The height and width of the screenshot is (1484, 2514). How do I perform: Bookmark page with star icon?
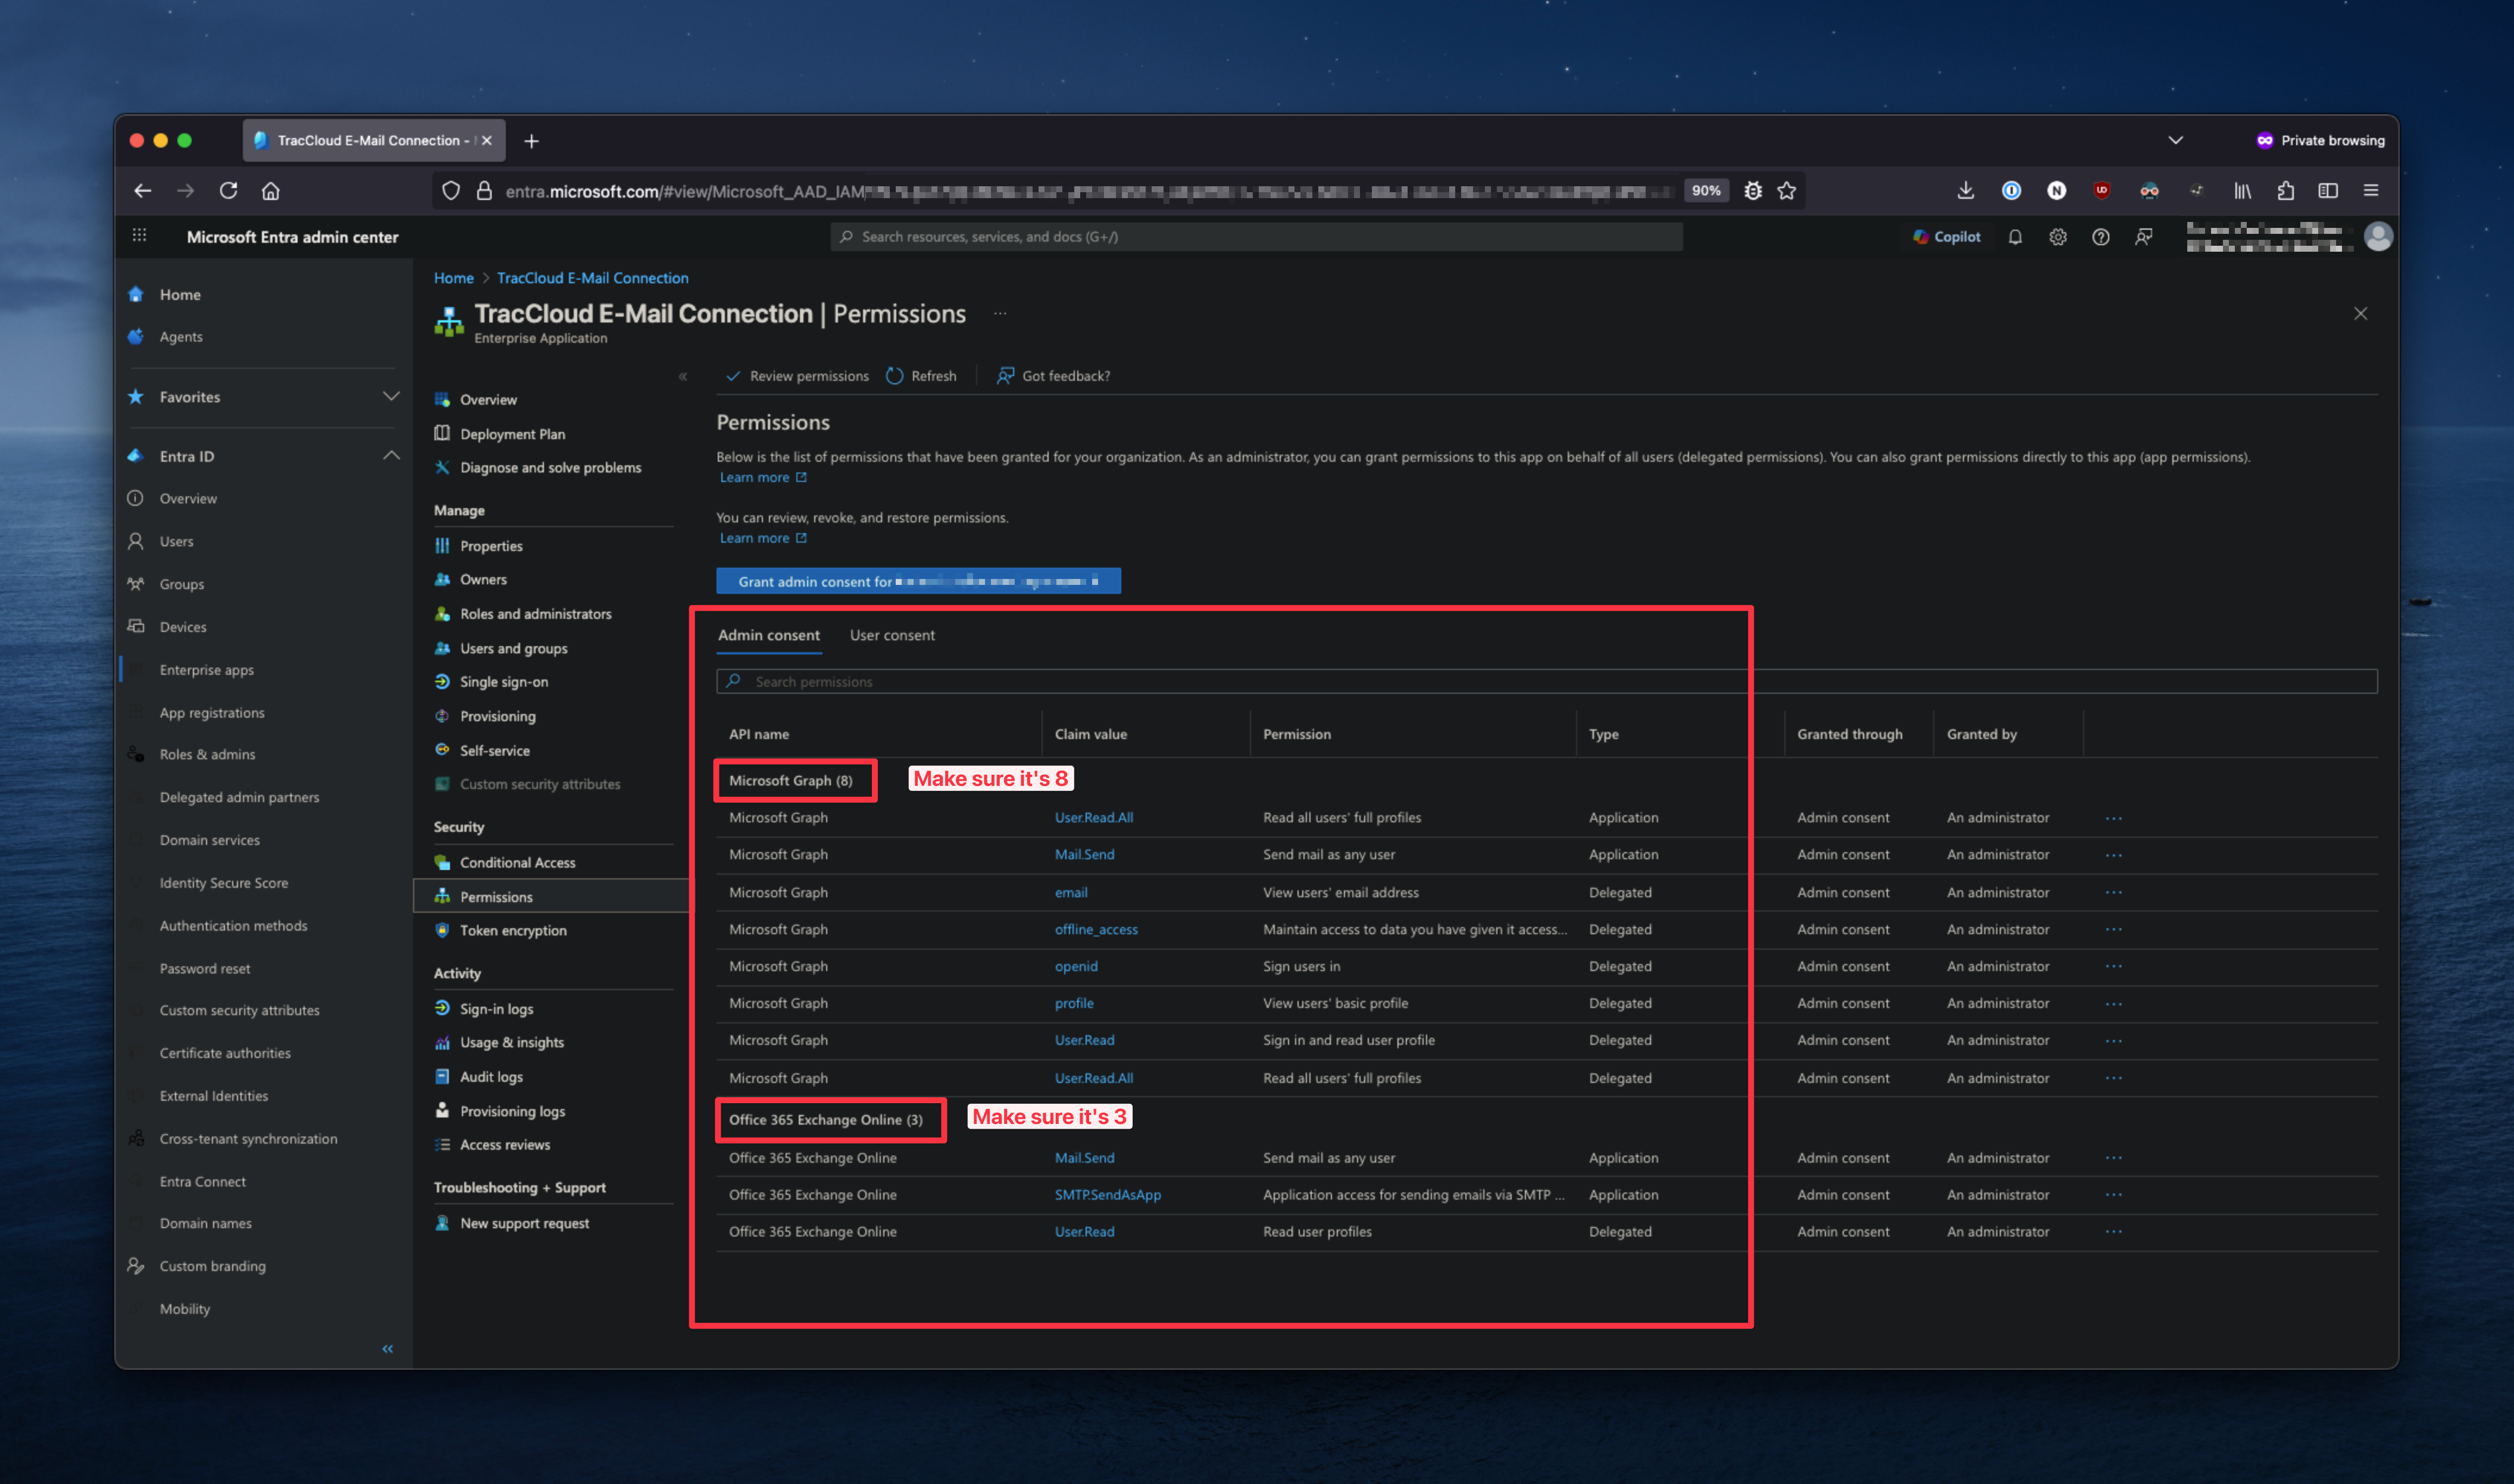(x=1787, y=191)
